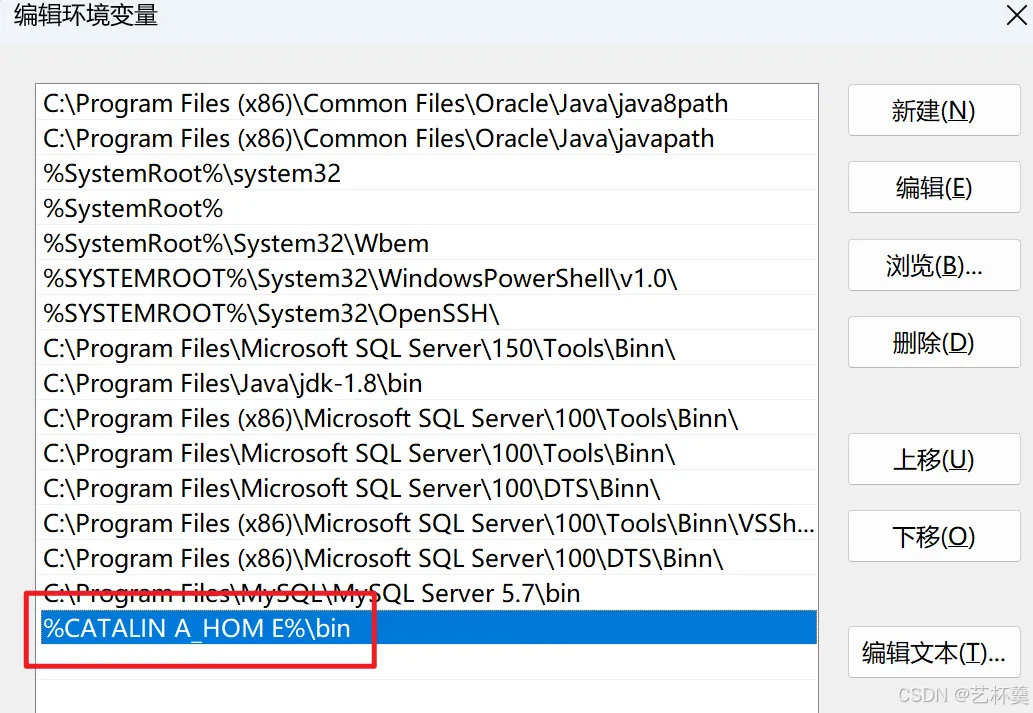1033x713 pixels.
Task: Select the WindowsPowerShell\v1.0 entry
Action: pos(427,278)
